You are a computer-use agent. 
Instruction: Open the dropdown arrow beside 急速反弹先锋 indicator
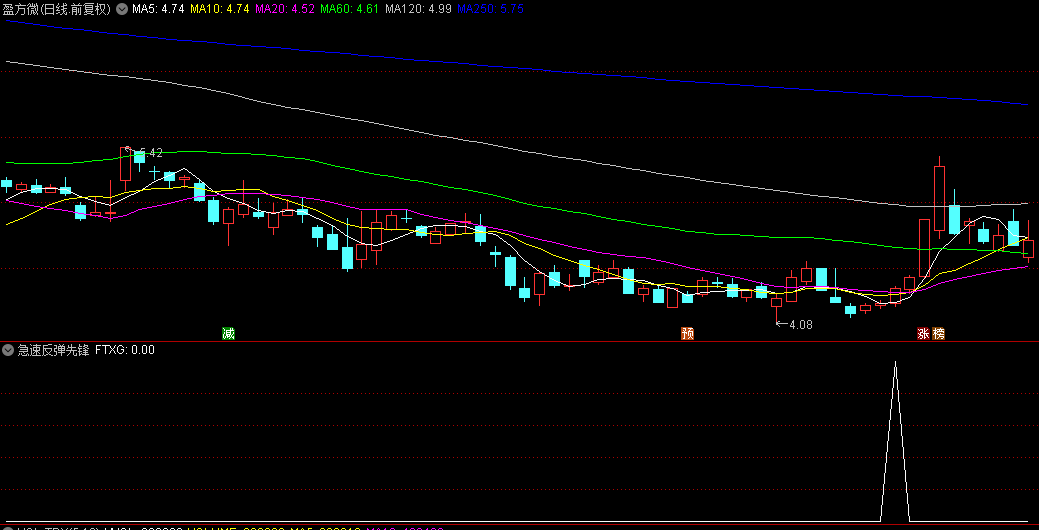point(8,350)
